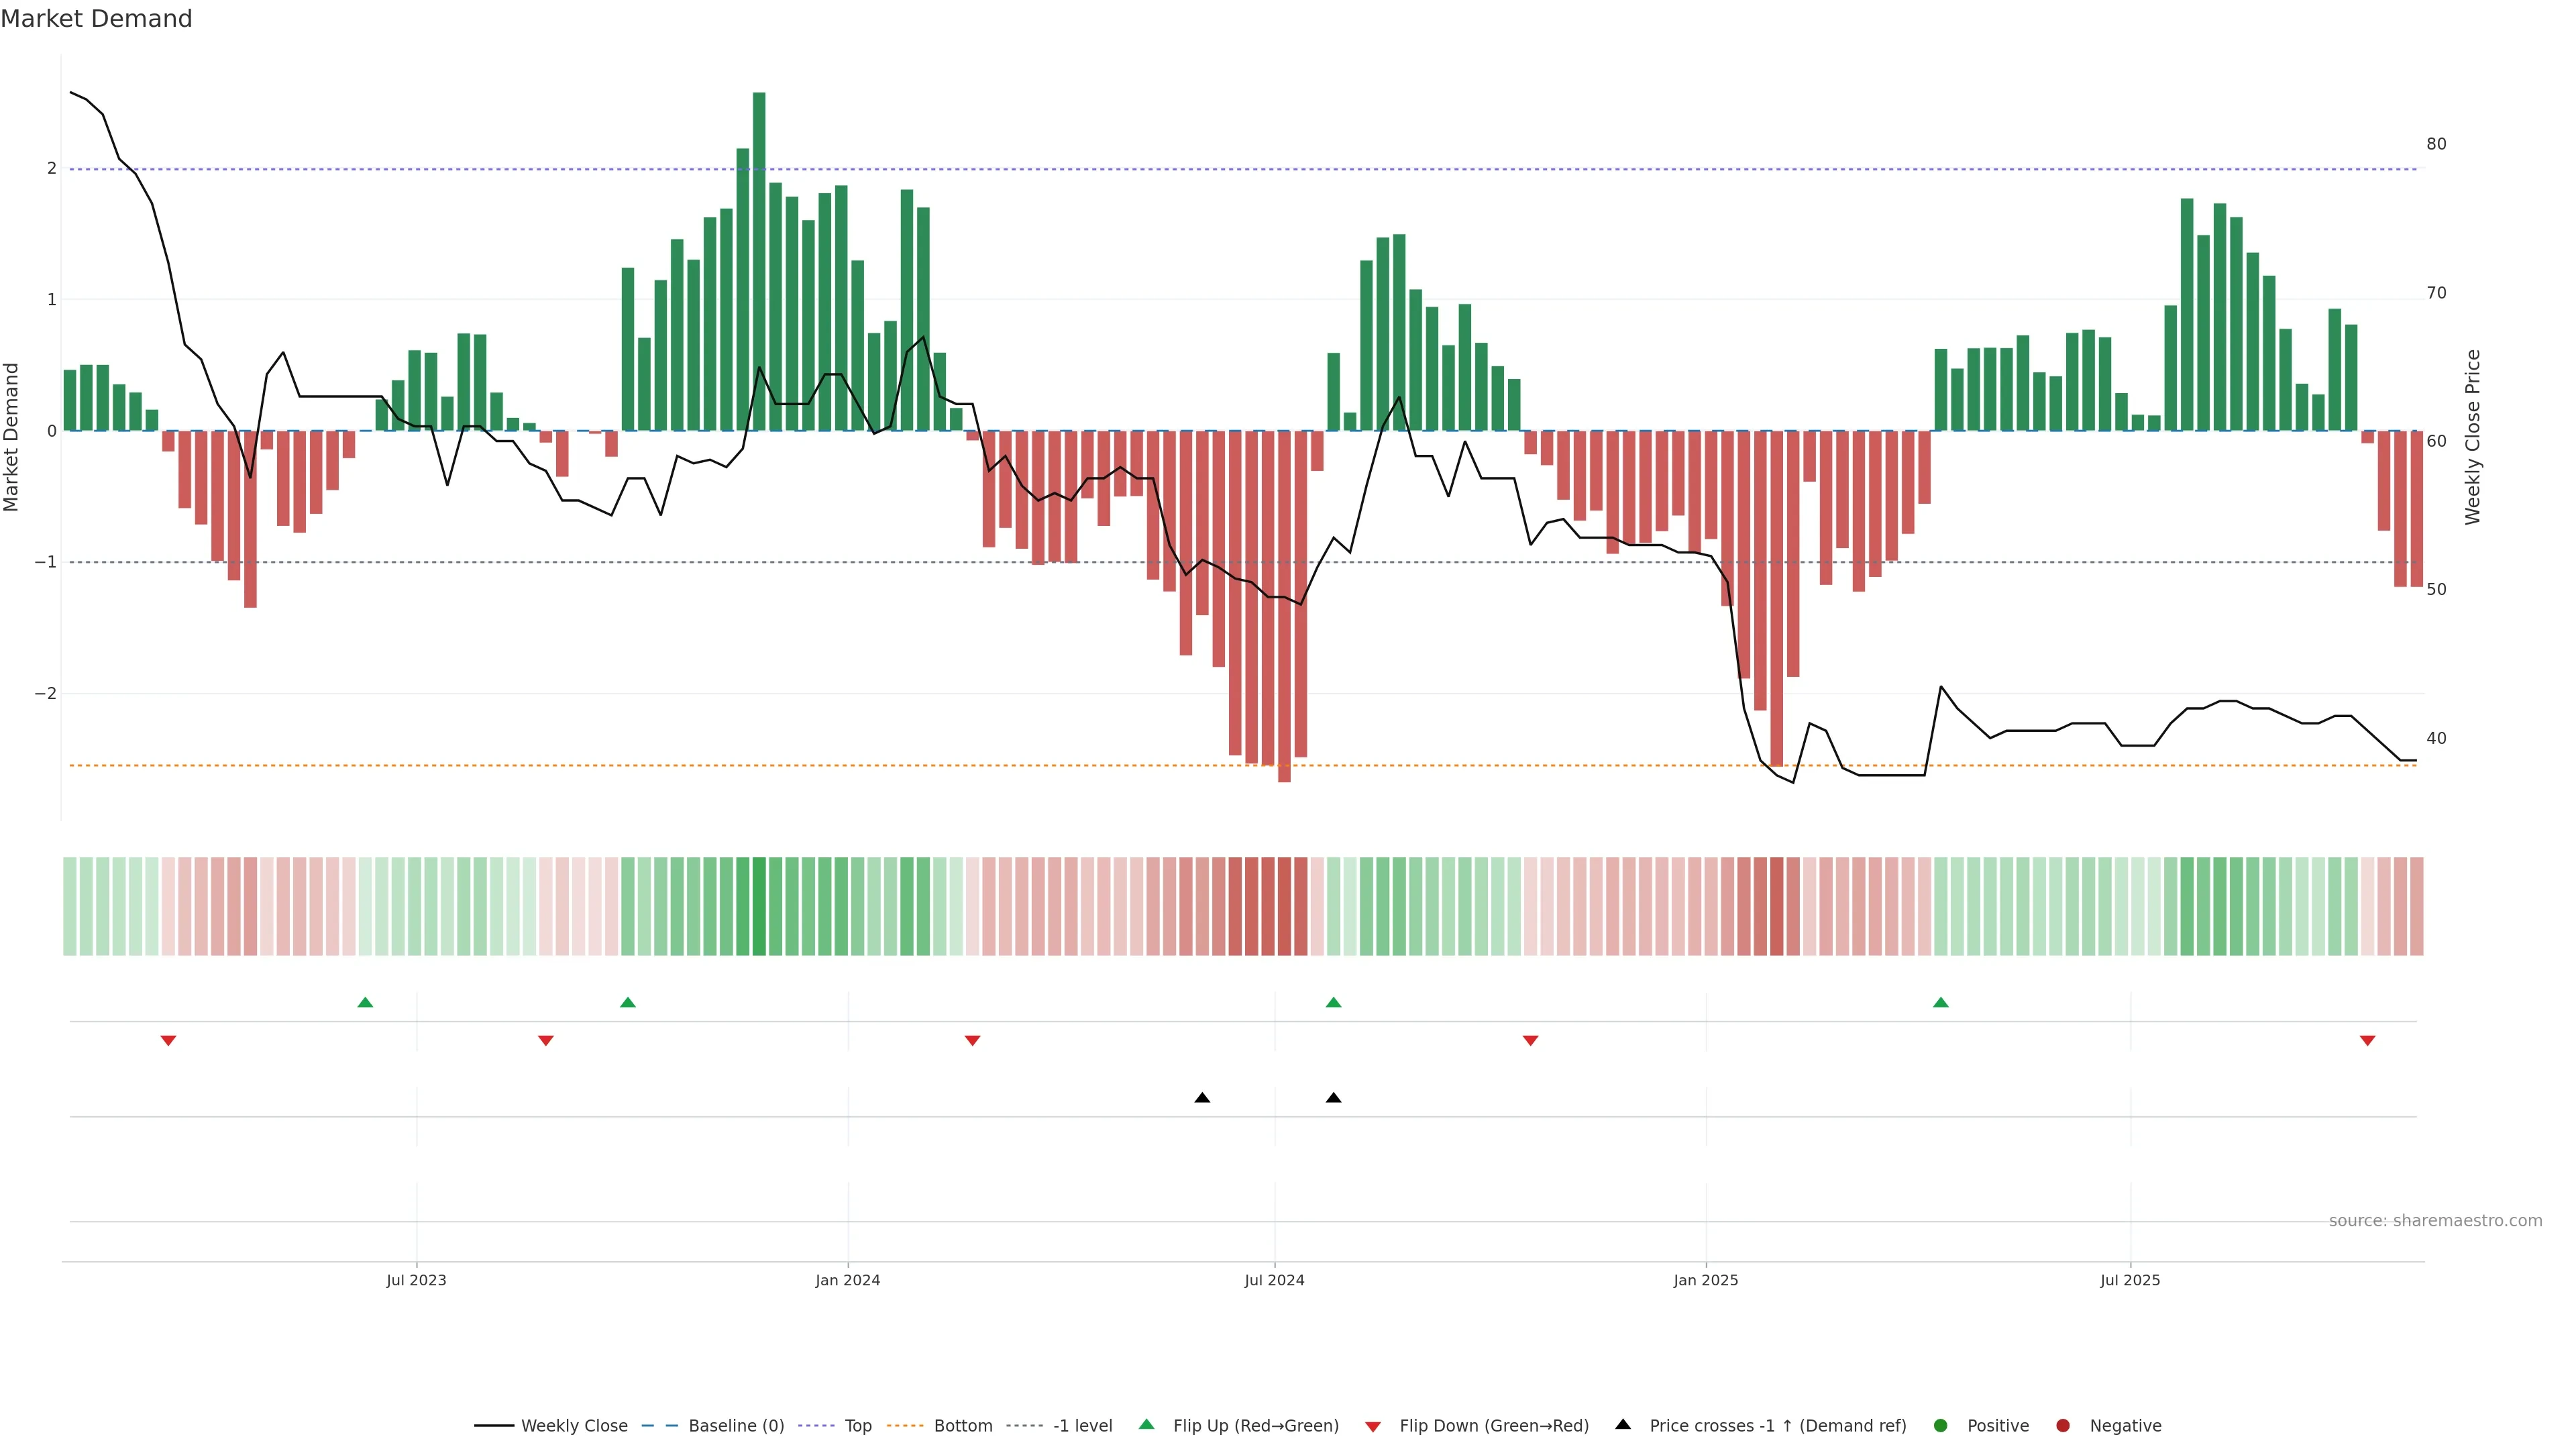Click the Jan 2024 x-axis label
Viewport: 2576px width, 1449px height.
pyautogui.click(x=847, y=1280)
